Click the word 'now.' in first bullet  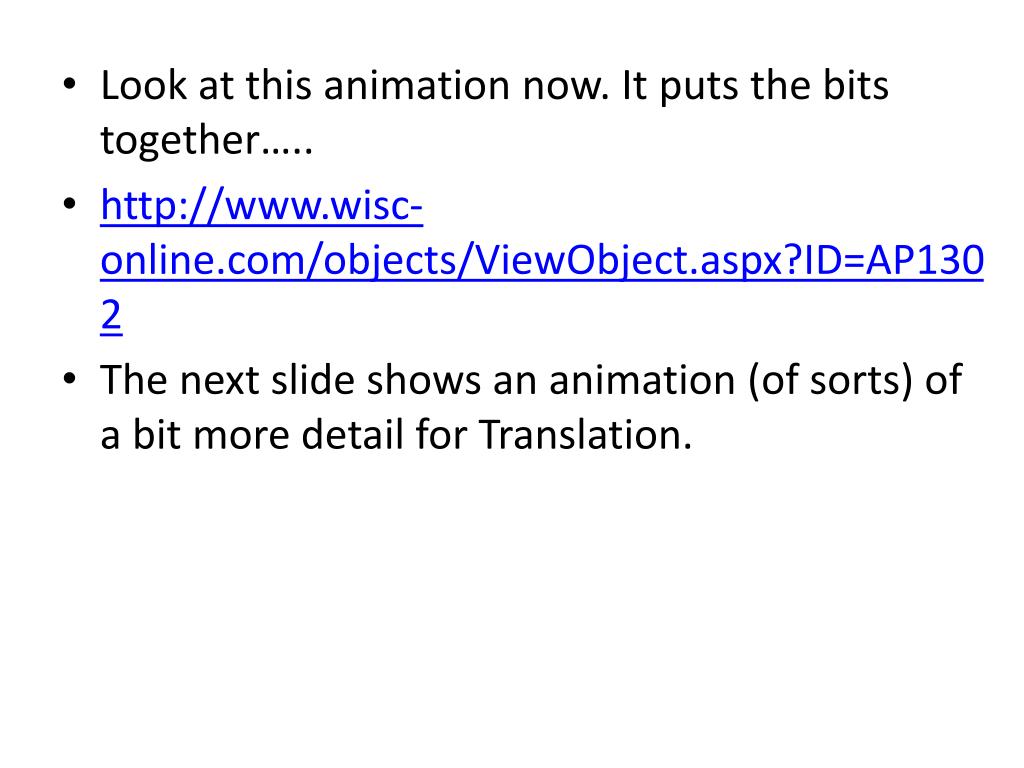[x=566, y=86]
